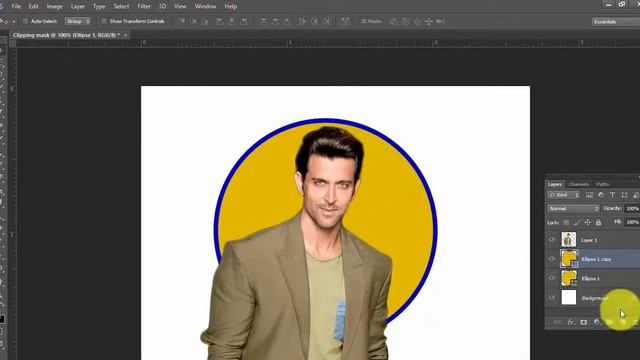Open the Filter menu
This screenshot has height=360, width=640.
pyautogui.click(x=144, y=7)
